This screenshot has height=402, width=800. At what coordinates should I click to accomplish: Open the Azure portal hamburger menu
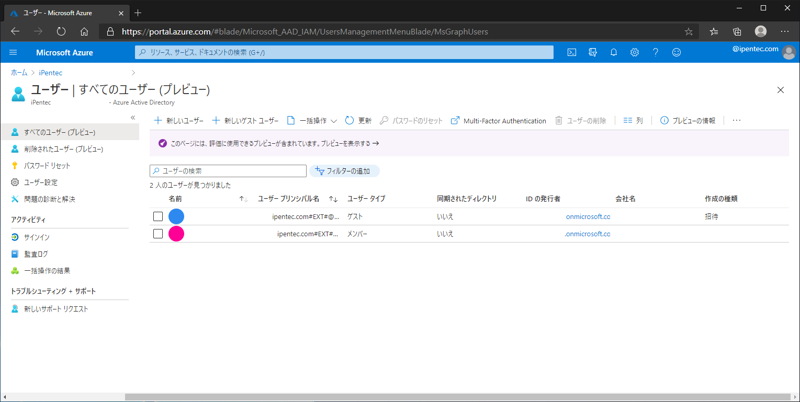pos(13,53)
